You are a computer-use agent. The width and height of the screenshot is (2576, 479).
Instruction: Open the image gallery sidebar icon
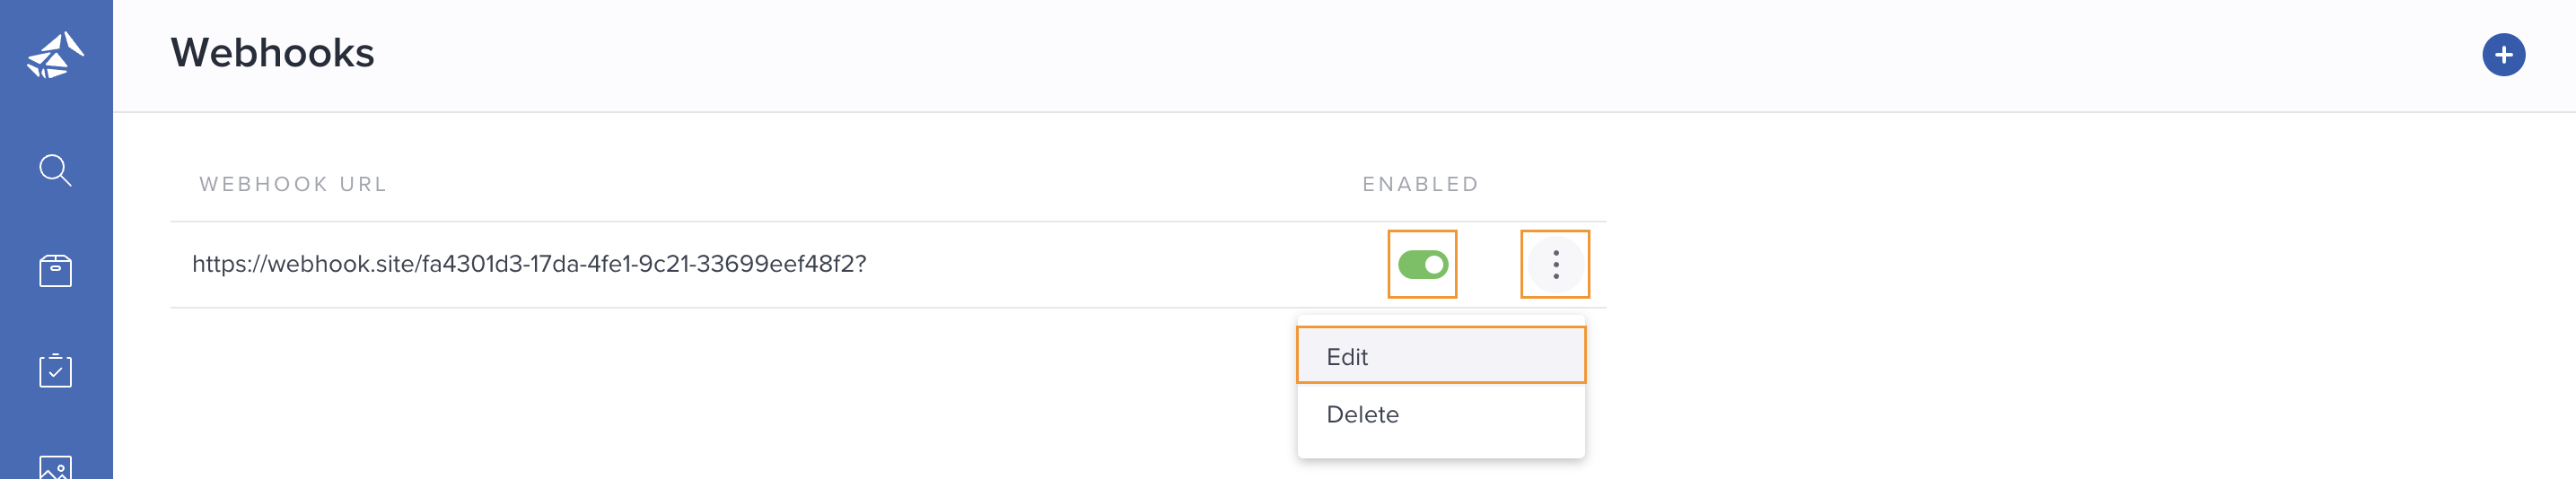pyautogui.click(x=55, y=467)
